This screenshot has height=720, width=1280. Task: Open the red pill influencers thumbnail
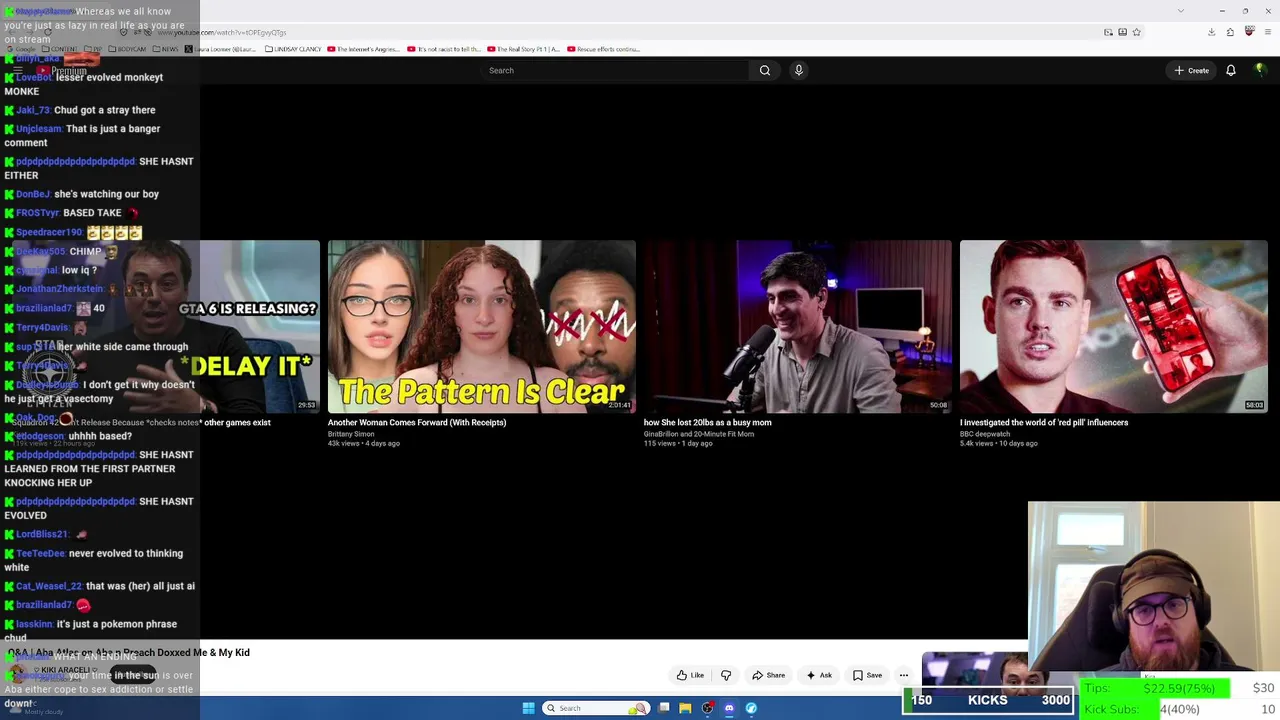point(1114,326)
